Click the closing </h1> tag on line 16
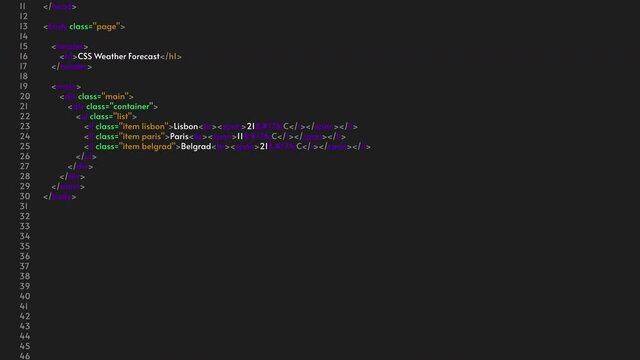 (x=171, y=56)
